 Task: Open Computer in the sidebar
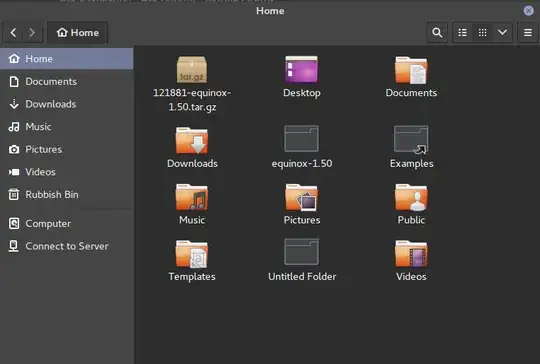click(66, 224)
